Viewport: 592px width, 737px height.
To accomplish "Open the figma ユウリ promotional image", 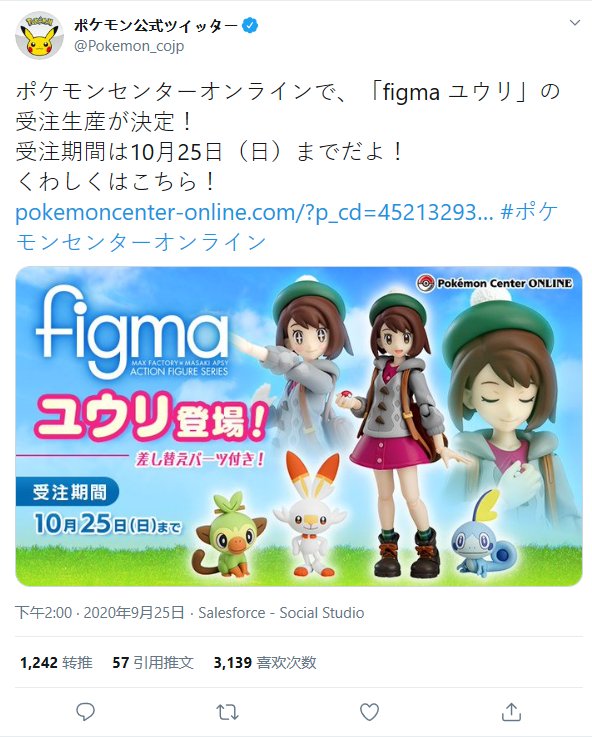I will (x=299, y=426).
